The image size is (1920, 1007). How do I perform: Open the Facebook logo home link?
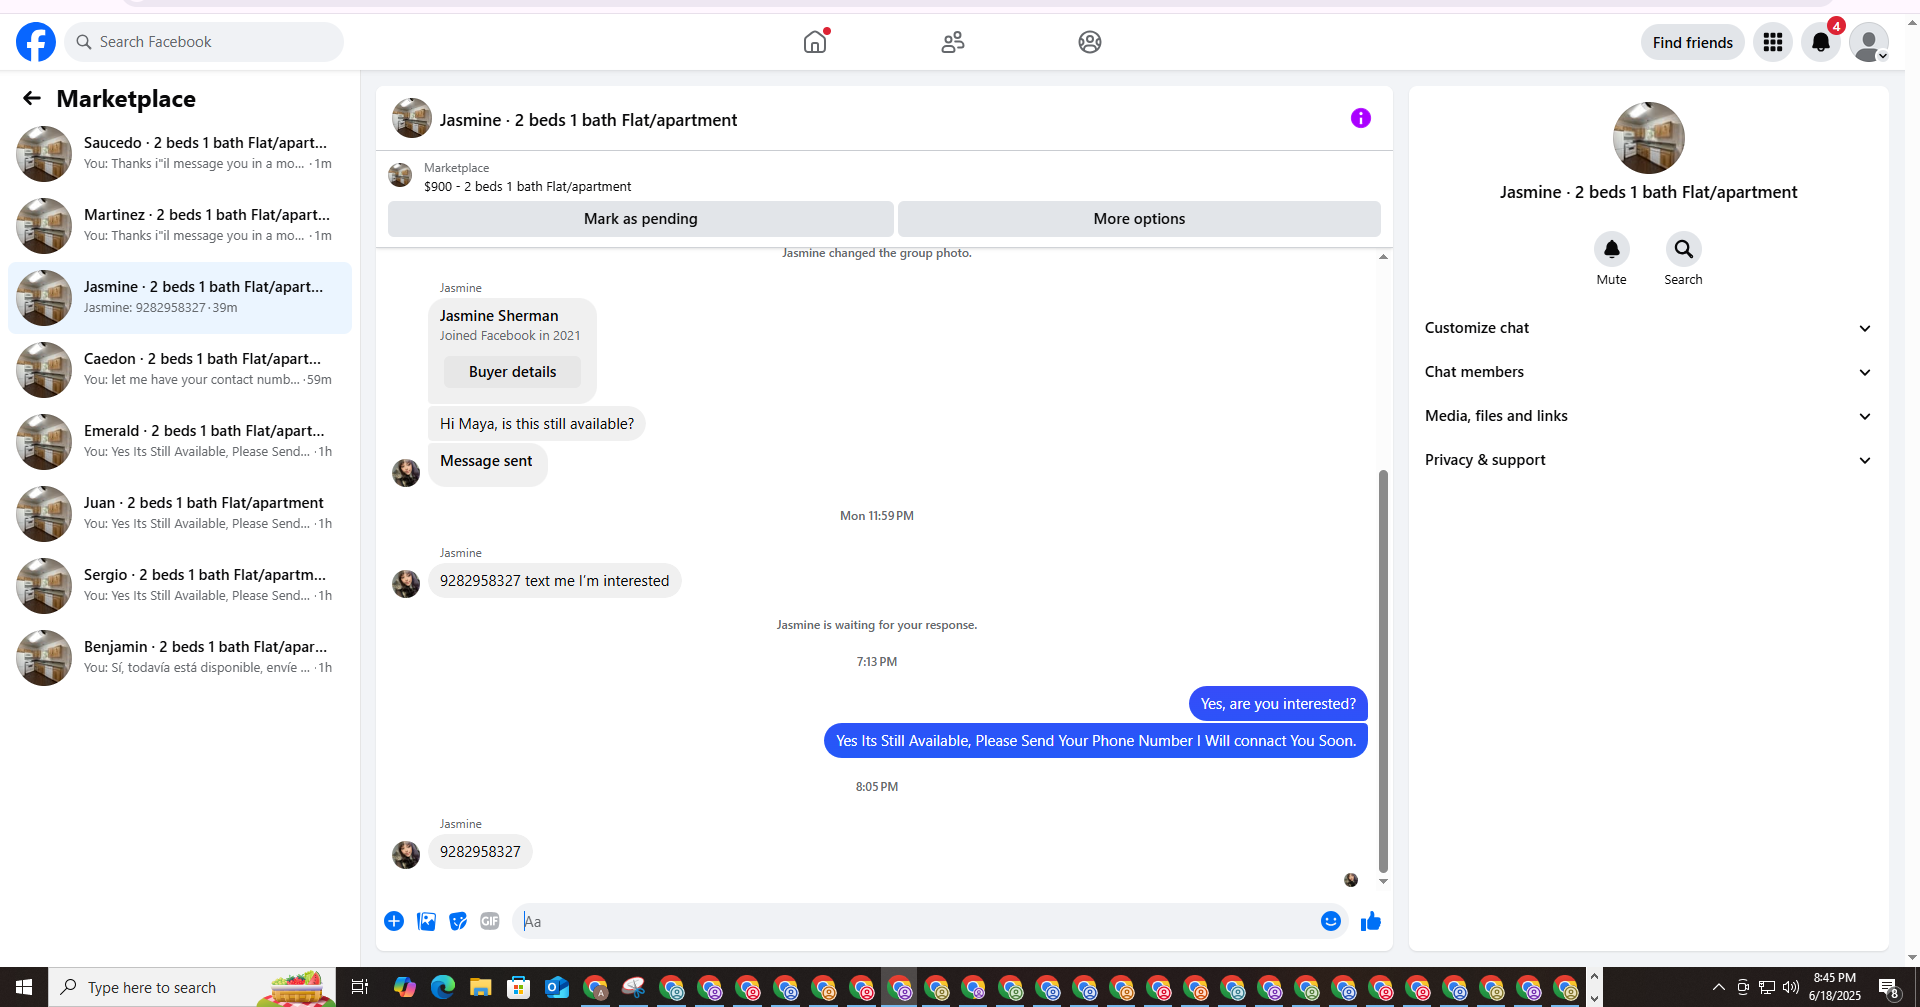coord(36,42)
